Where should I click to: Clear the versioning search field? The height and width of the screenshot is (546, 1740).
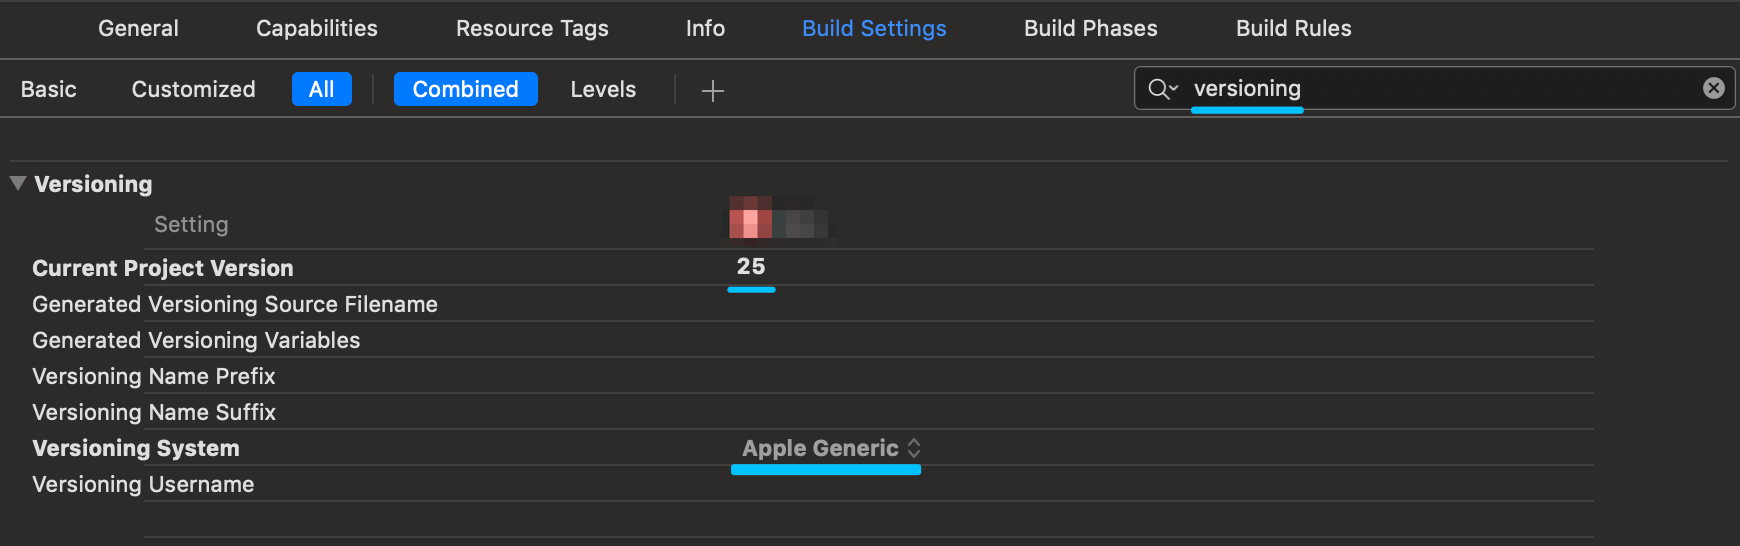1713,88
